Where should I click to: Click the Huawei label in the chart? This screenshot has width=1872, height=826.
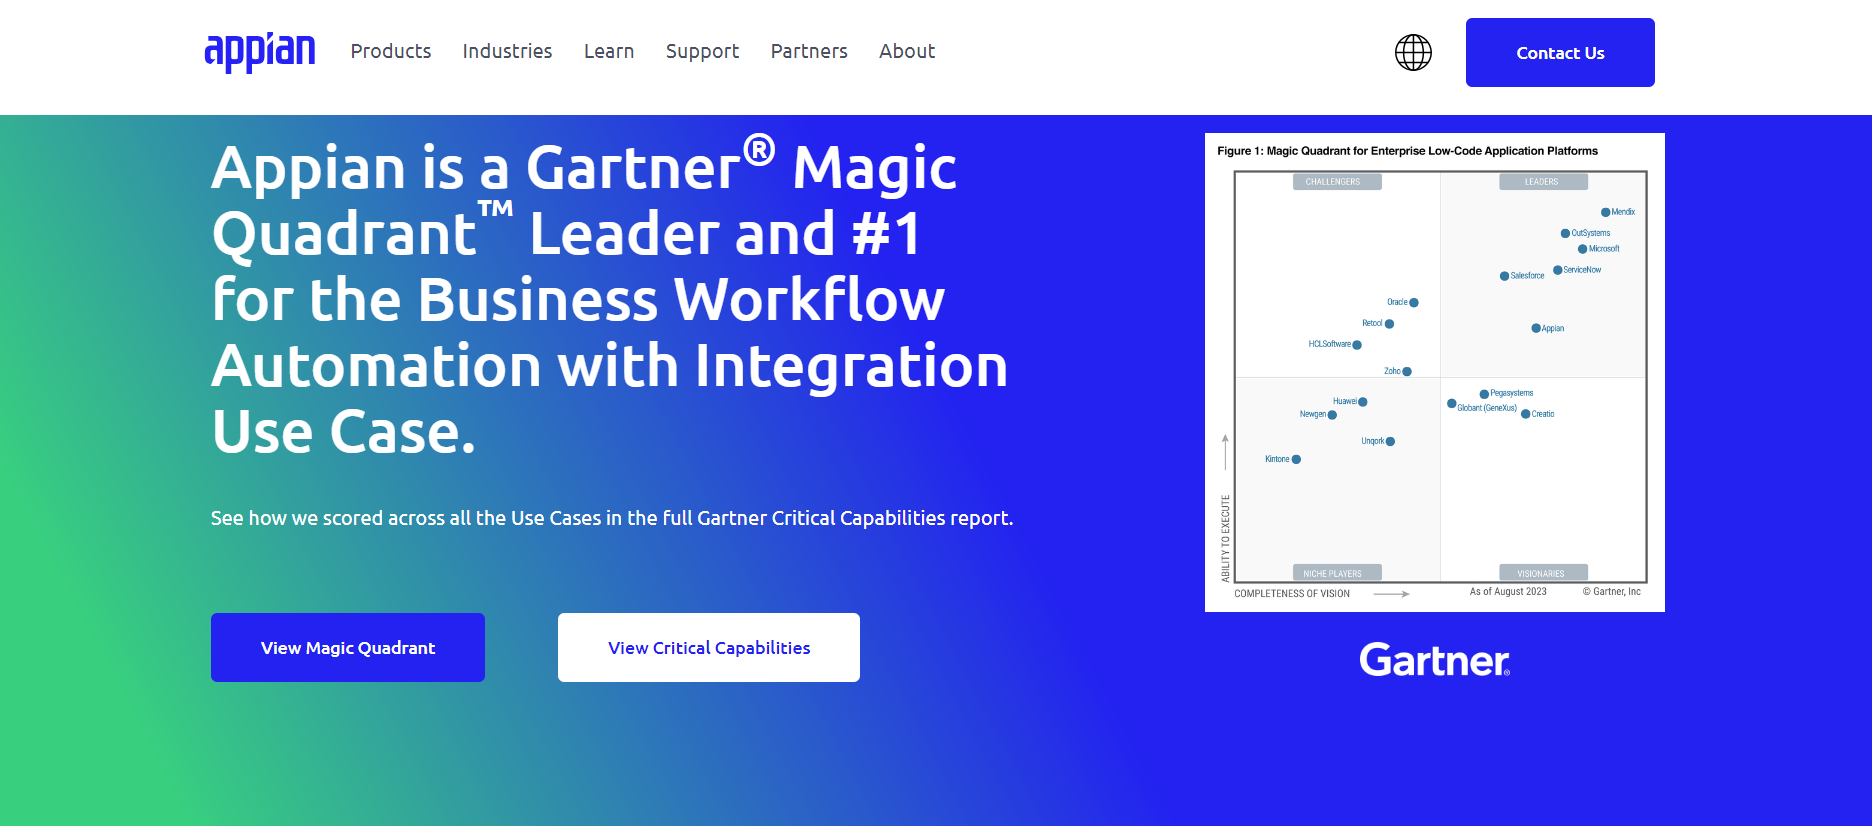coord(1345,401)
